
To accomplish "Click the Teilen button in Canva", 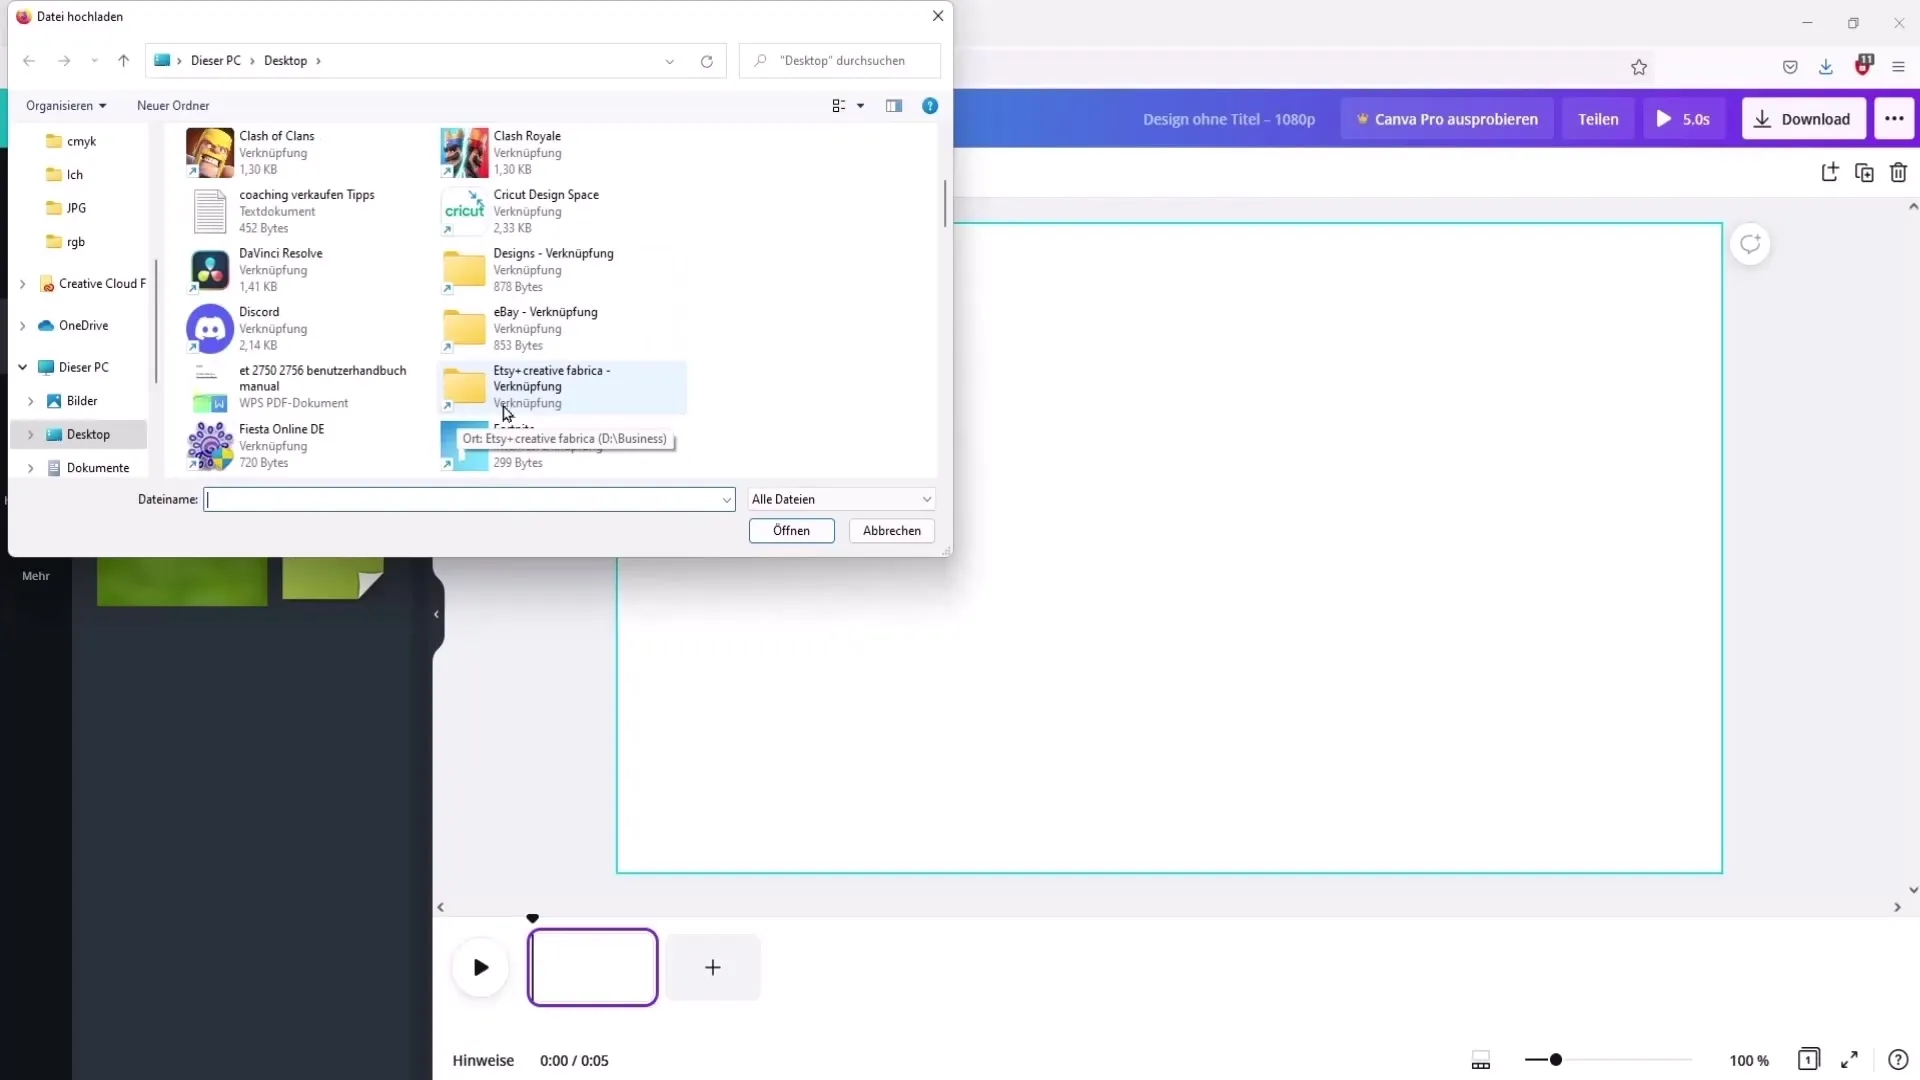I will [1598, 119].
